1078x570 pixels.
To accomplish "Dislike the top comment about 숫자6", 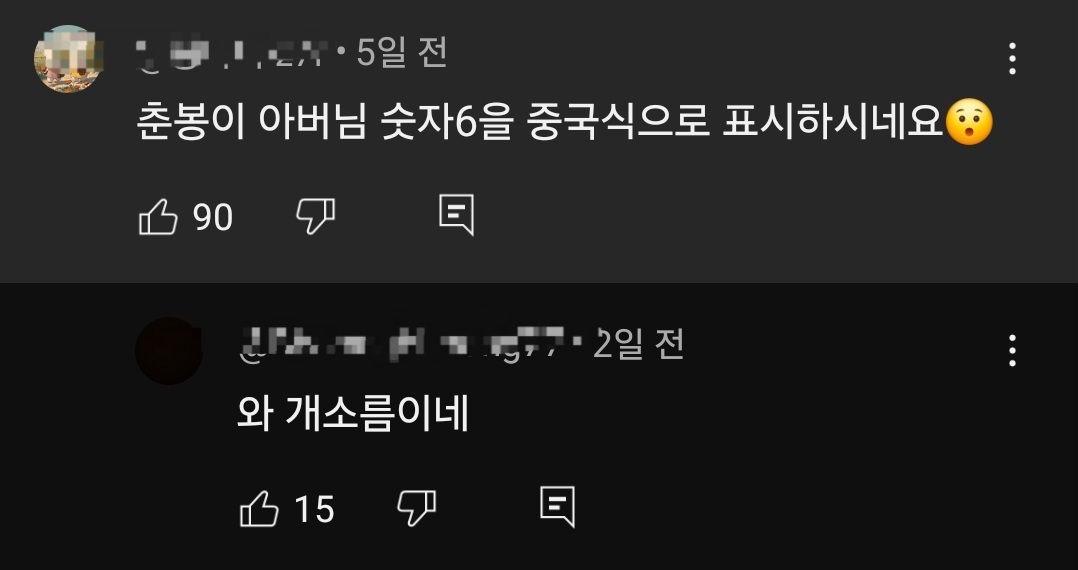I will click(x=316, y=217).
